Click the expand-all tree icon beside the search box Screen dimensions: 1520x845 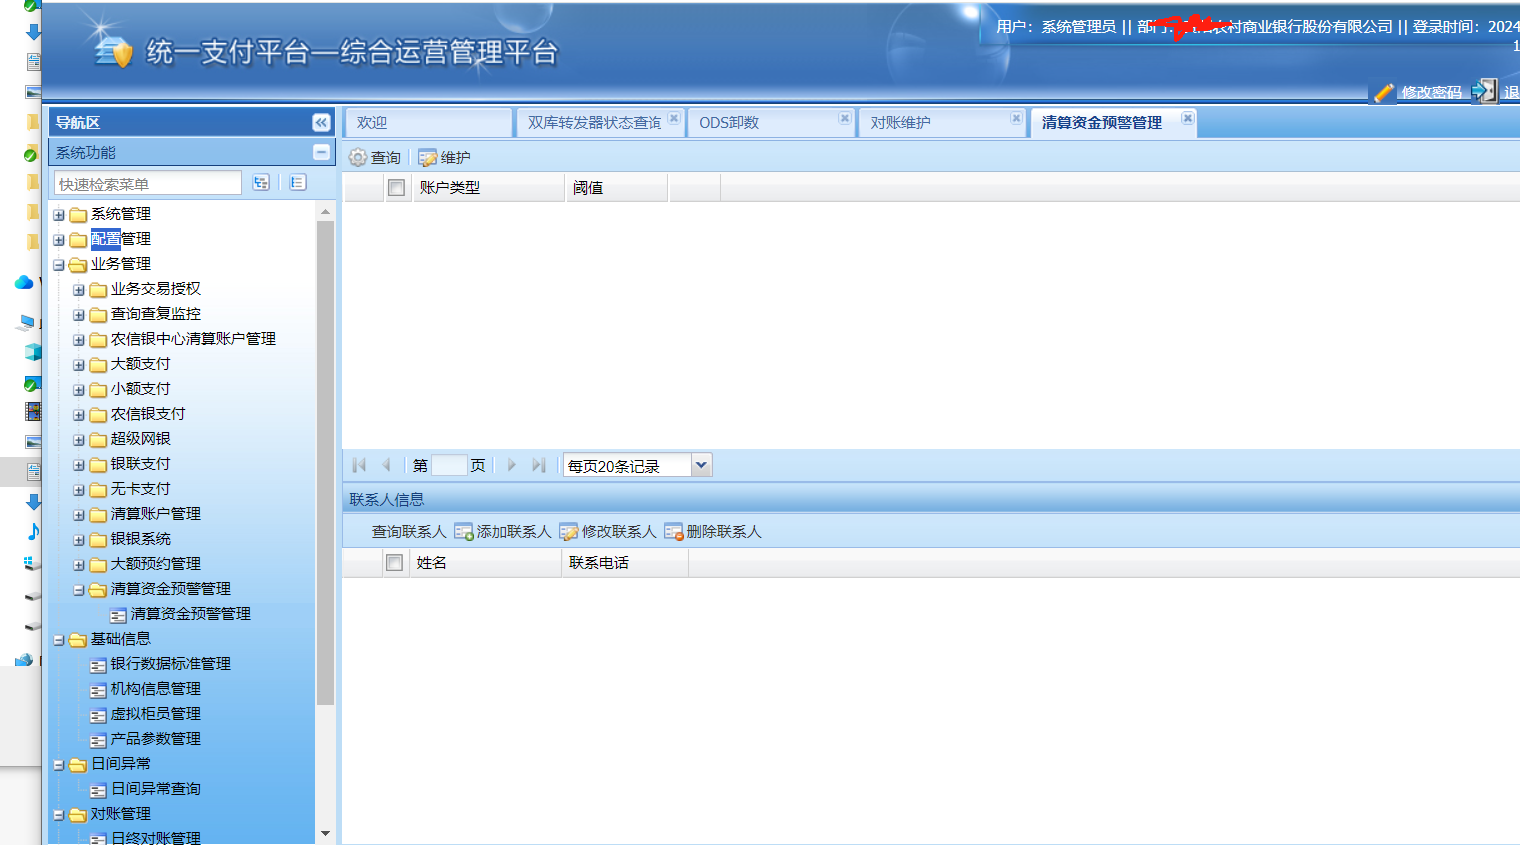(261, 182)
